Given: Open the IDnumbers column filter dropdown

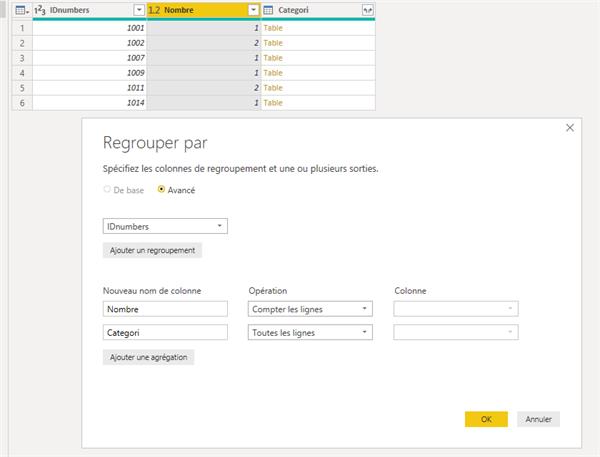Looking at the screenshot, I should point(138,9).
